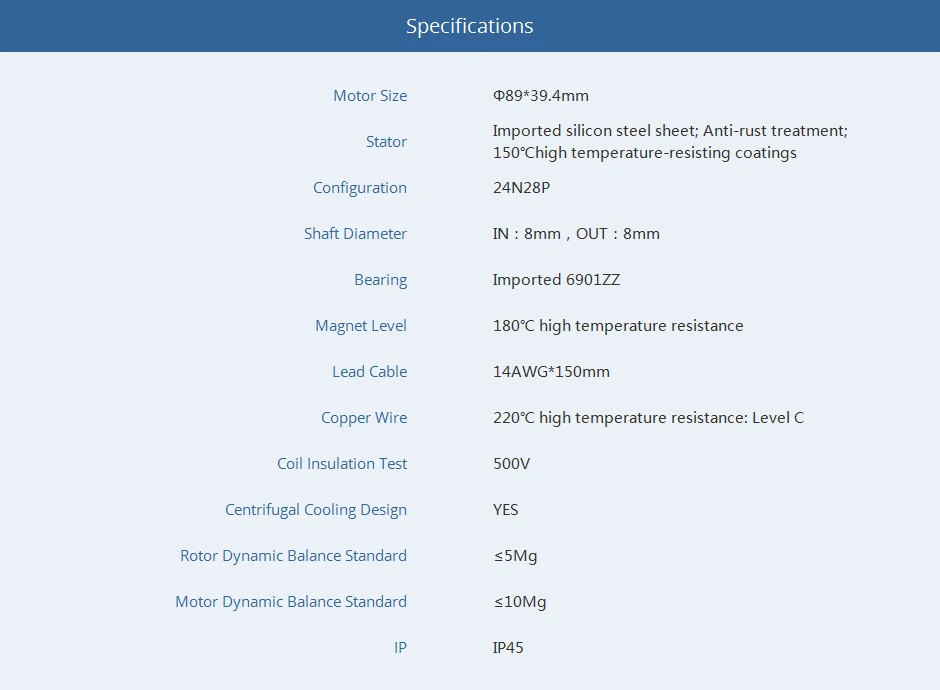The image size is (940, 690).
Task: Click the Bearing label
Action: point(380,280)
